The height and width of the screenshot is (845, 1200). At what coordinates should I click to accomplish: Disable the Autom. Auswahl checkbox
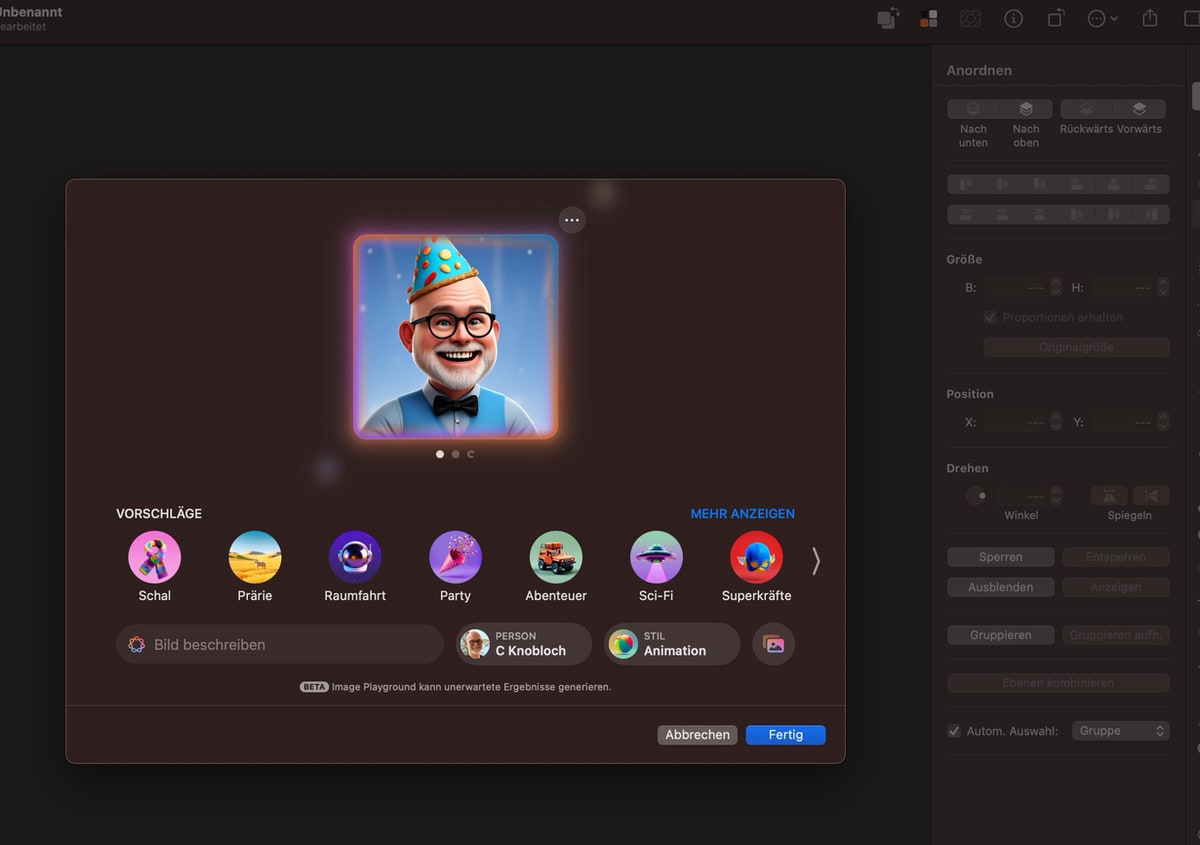click(954, 731)
